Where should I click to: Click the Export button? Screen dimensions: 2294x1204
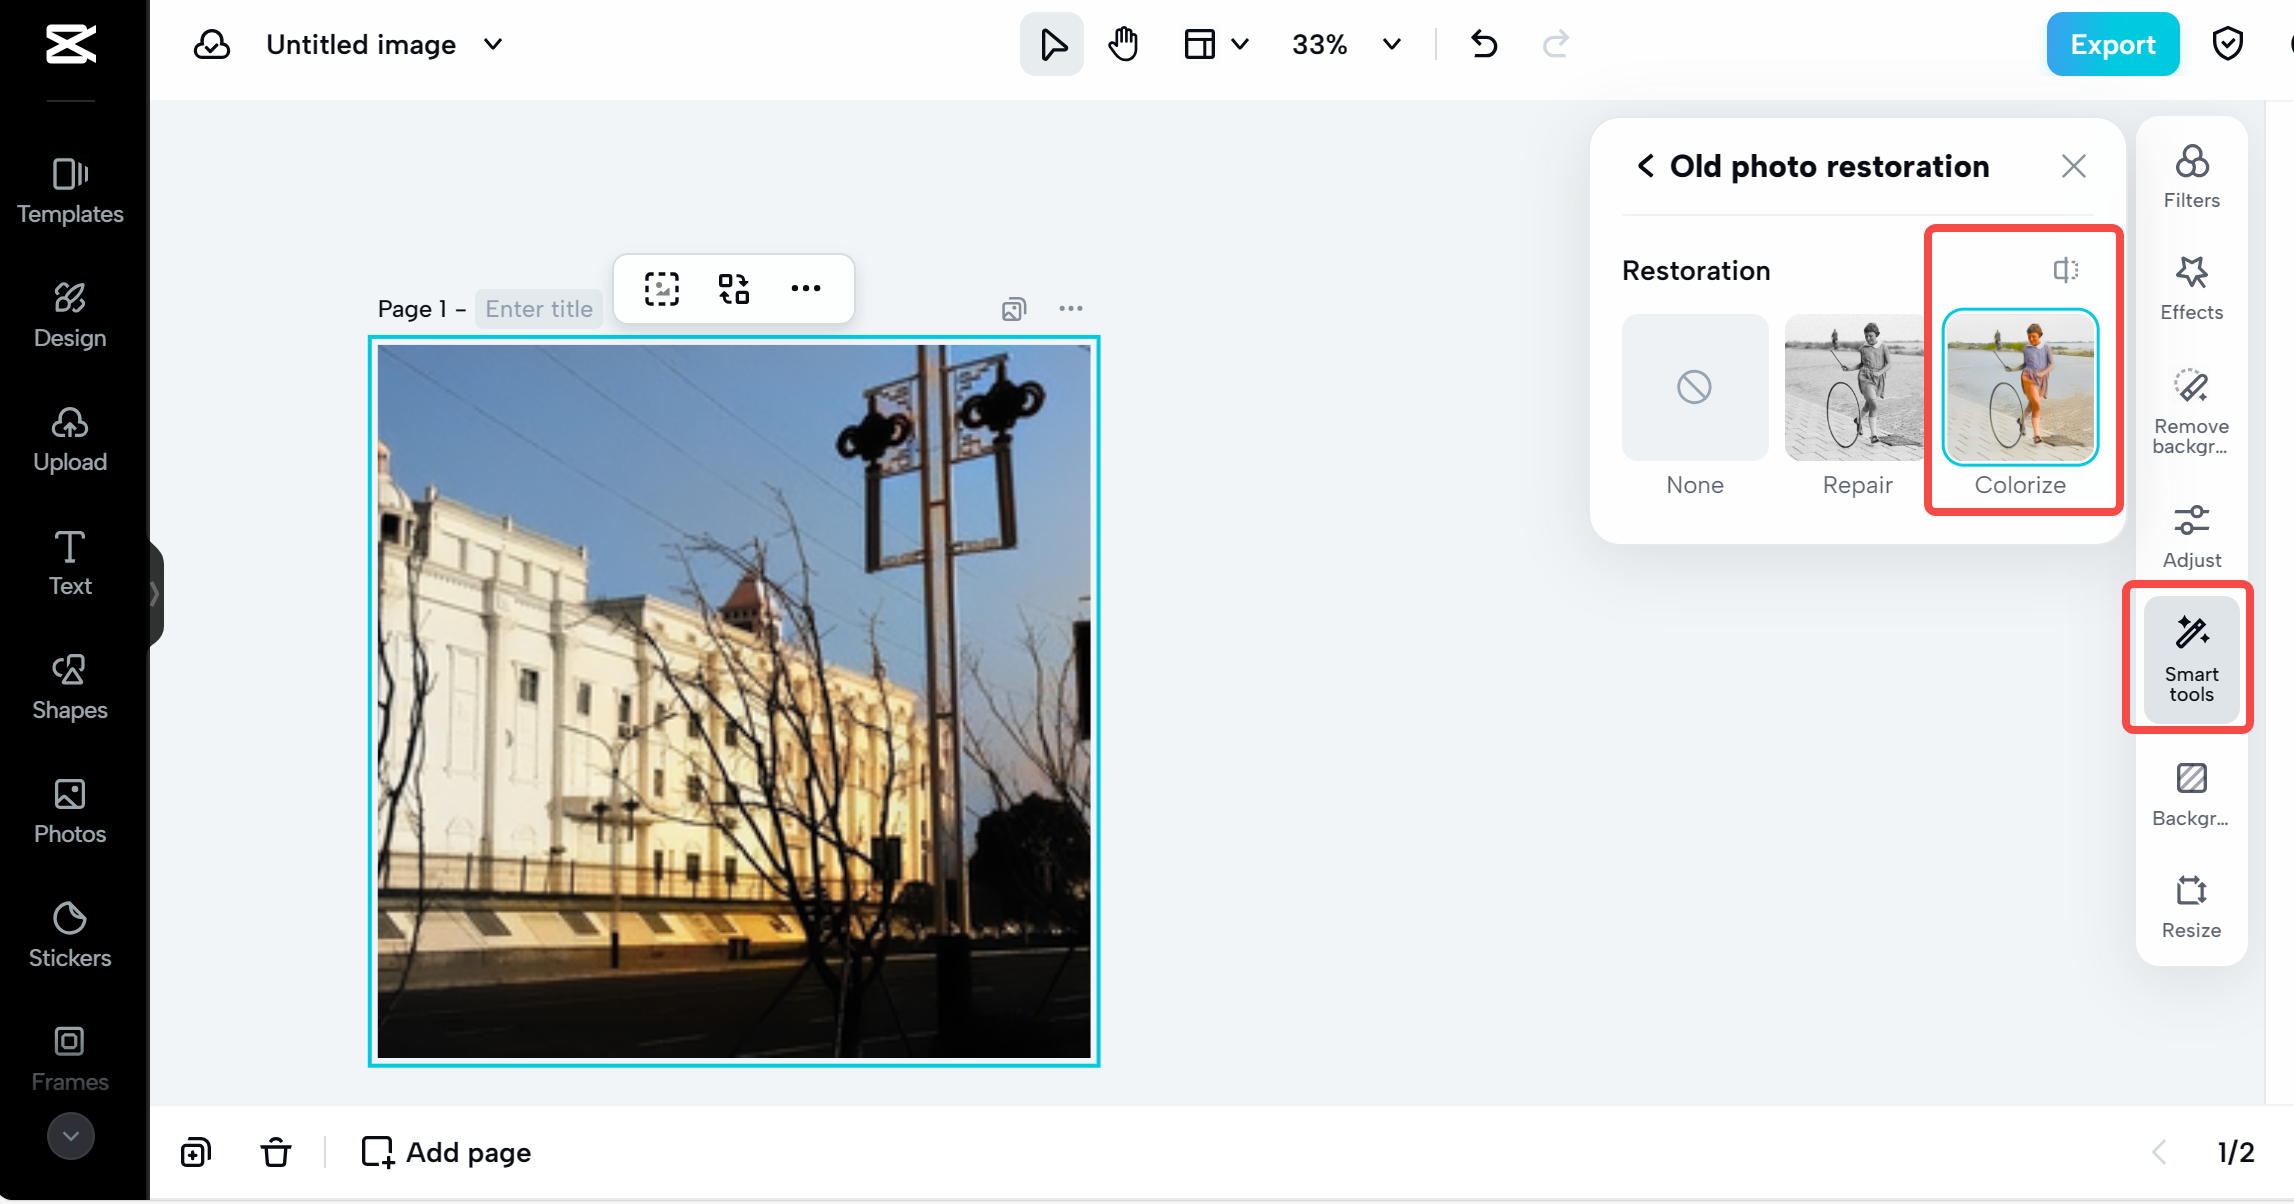(2112, 44)
